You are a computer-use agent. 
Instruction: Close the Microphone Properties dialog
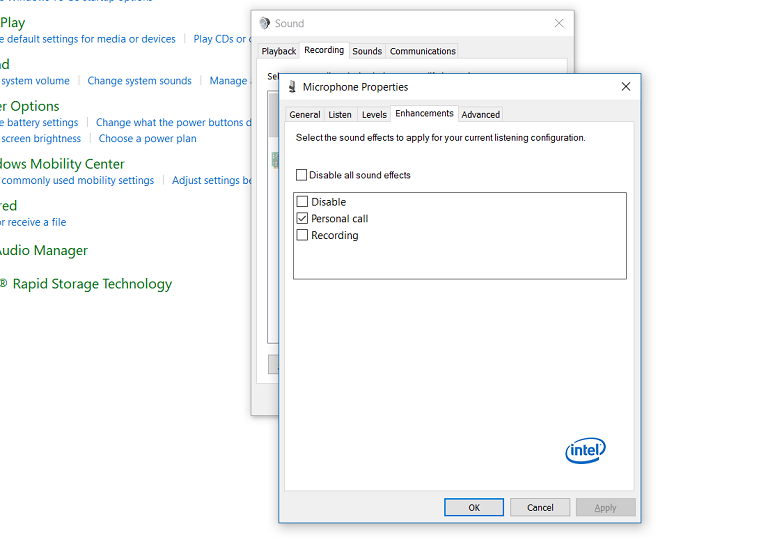pyautogui.click(x=626, y=86)
